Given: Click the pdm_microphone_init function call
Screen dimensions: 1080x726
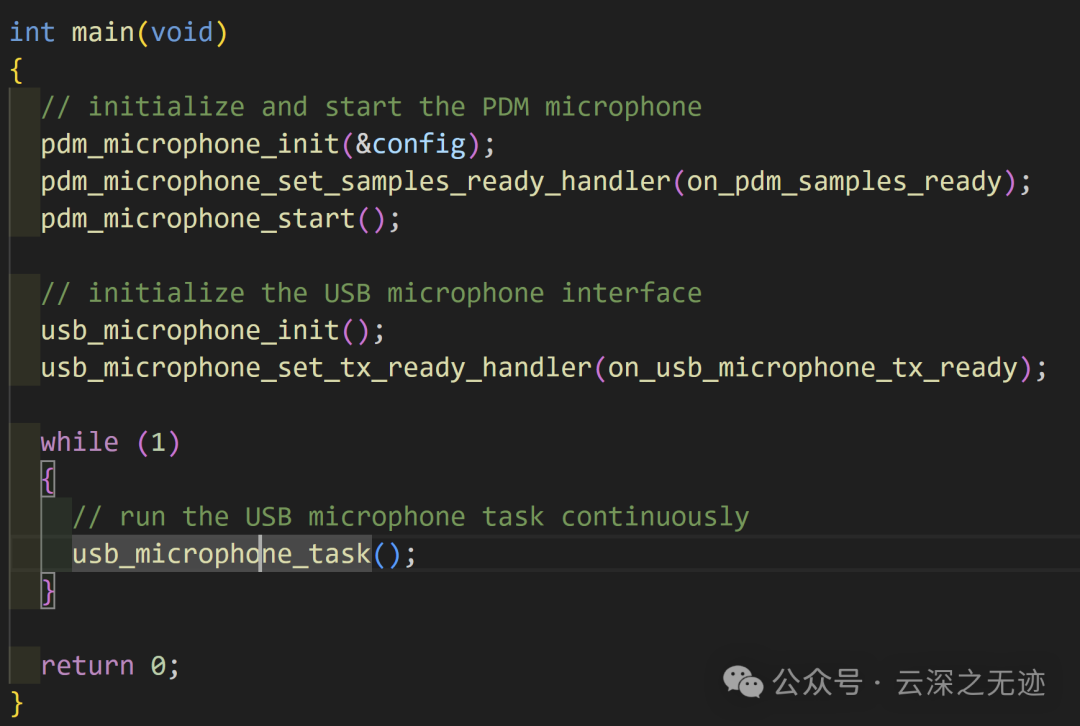Looking at the screenshot, I should tap(190, 145).
